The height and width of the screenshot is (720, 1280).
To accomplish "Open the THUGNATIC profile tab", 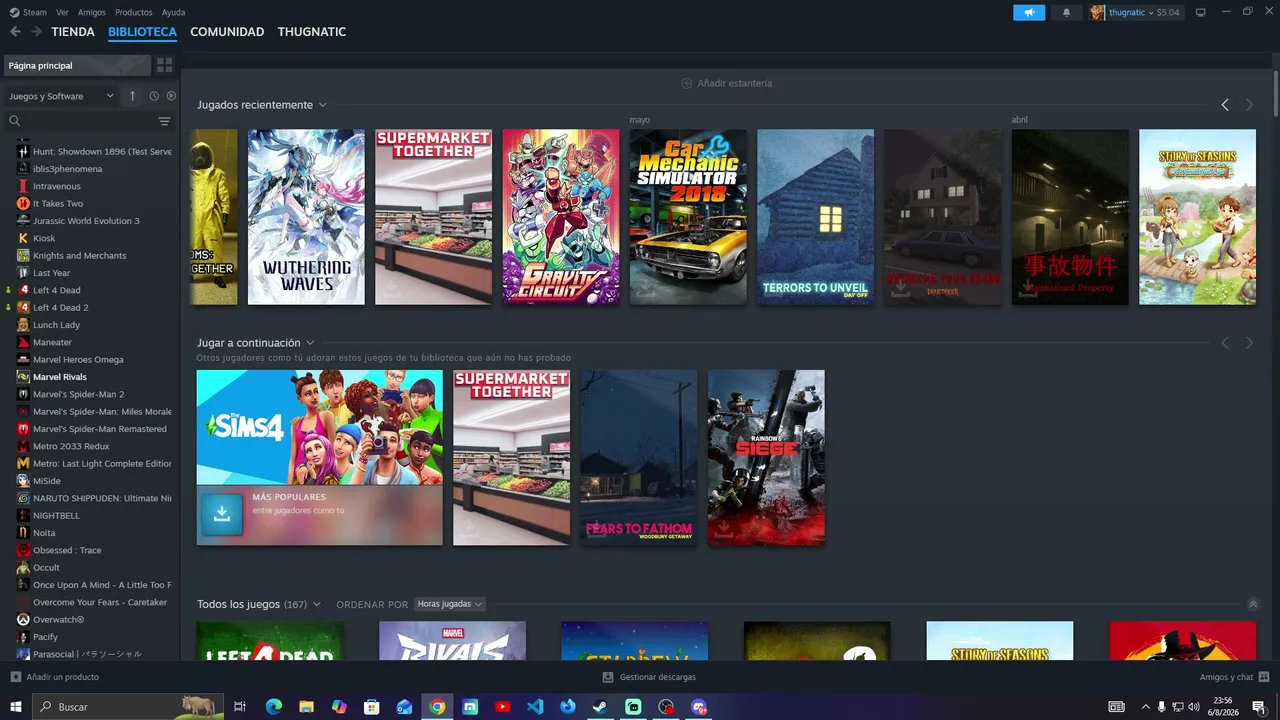I will 312,32.
